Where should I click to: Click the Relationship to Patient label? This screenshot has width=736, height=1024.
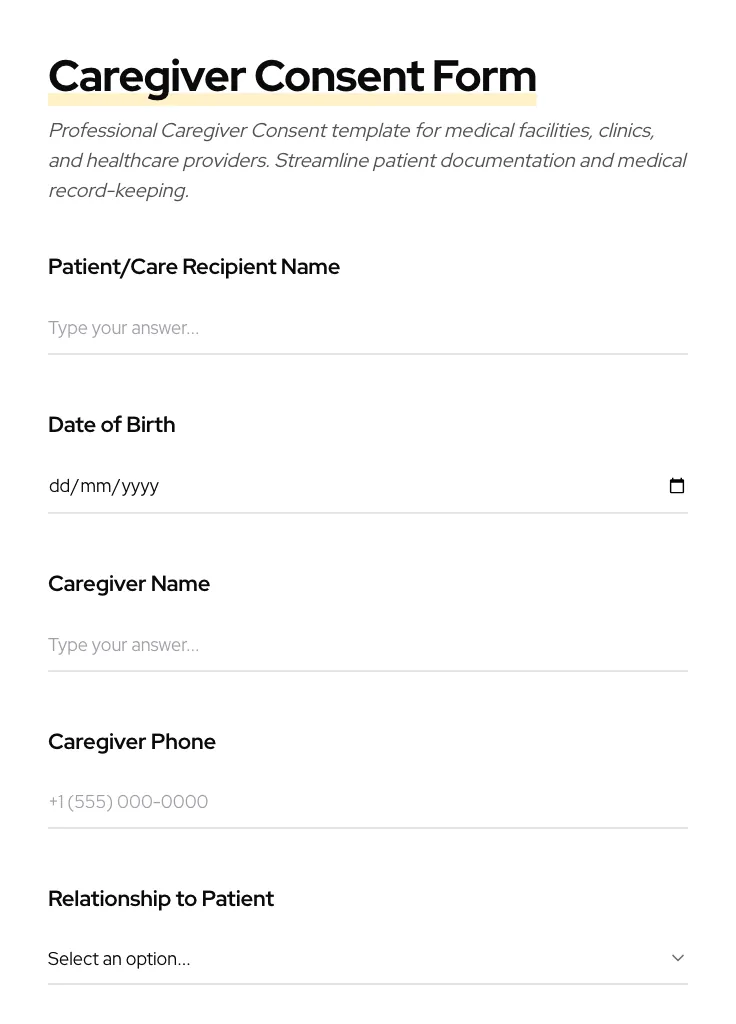tap(161, 898)
